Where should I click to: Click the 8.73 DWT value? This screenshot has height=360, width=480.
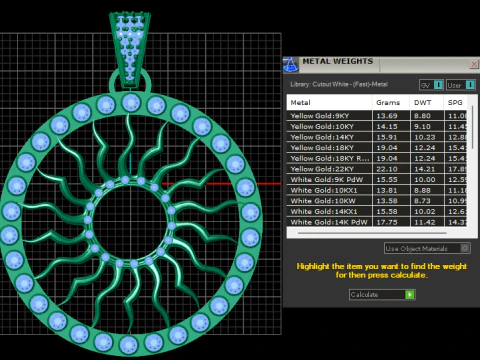tap(422, 201)
